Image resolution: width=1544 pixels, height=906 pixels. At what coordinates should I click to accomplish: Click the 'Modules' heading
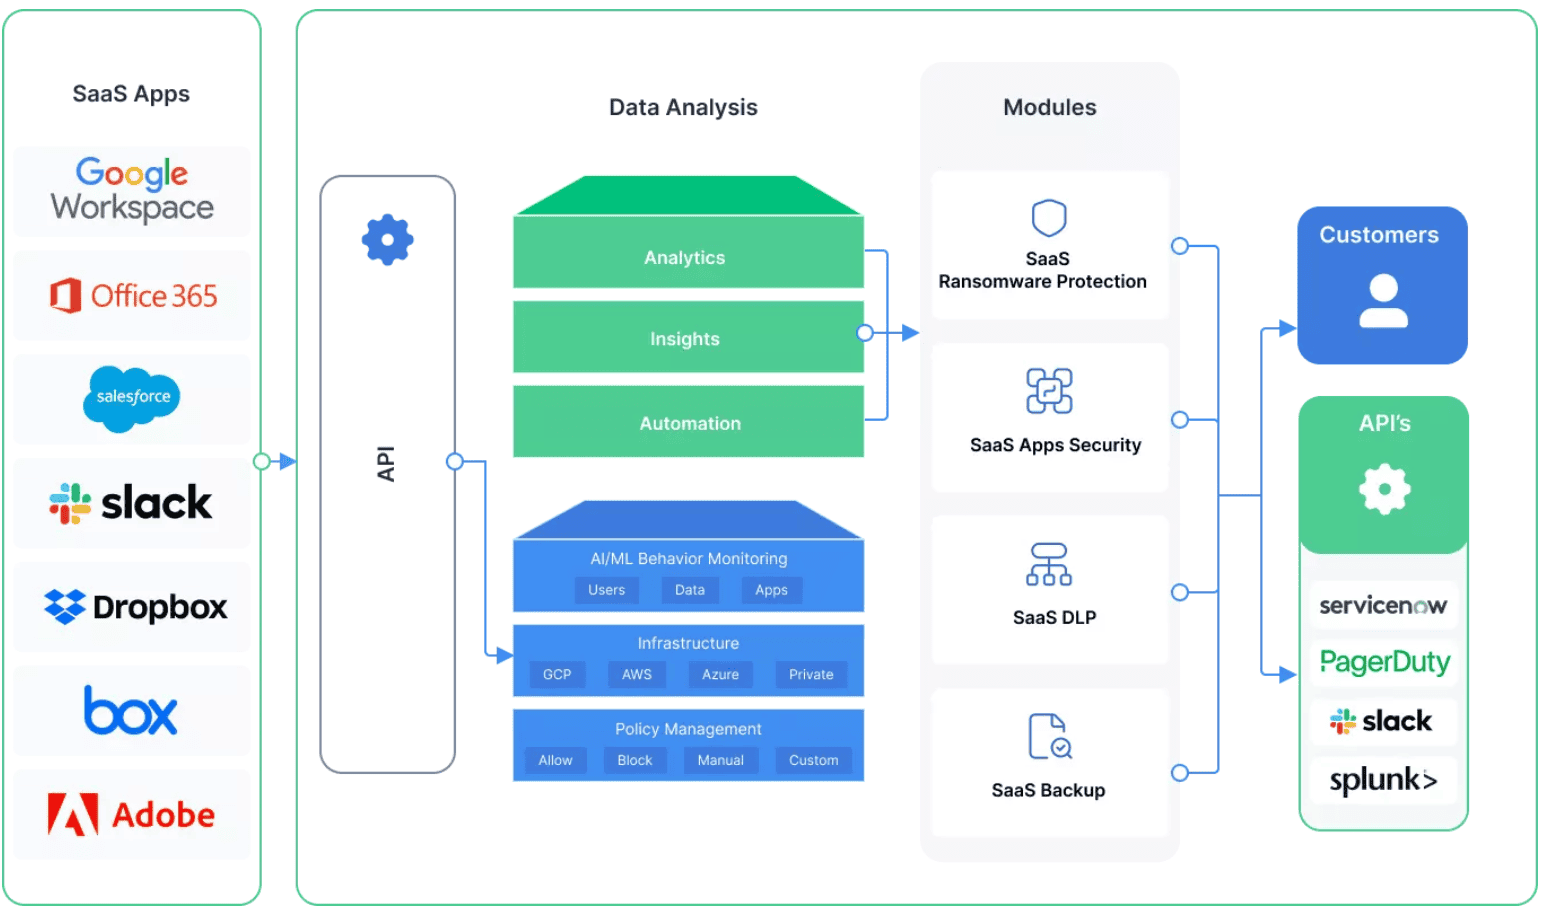click(x=1050, y=107)
